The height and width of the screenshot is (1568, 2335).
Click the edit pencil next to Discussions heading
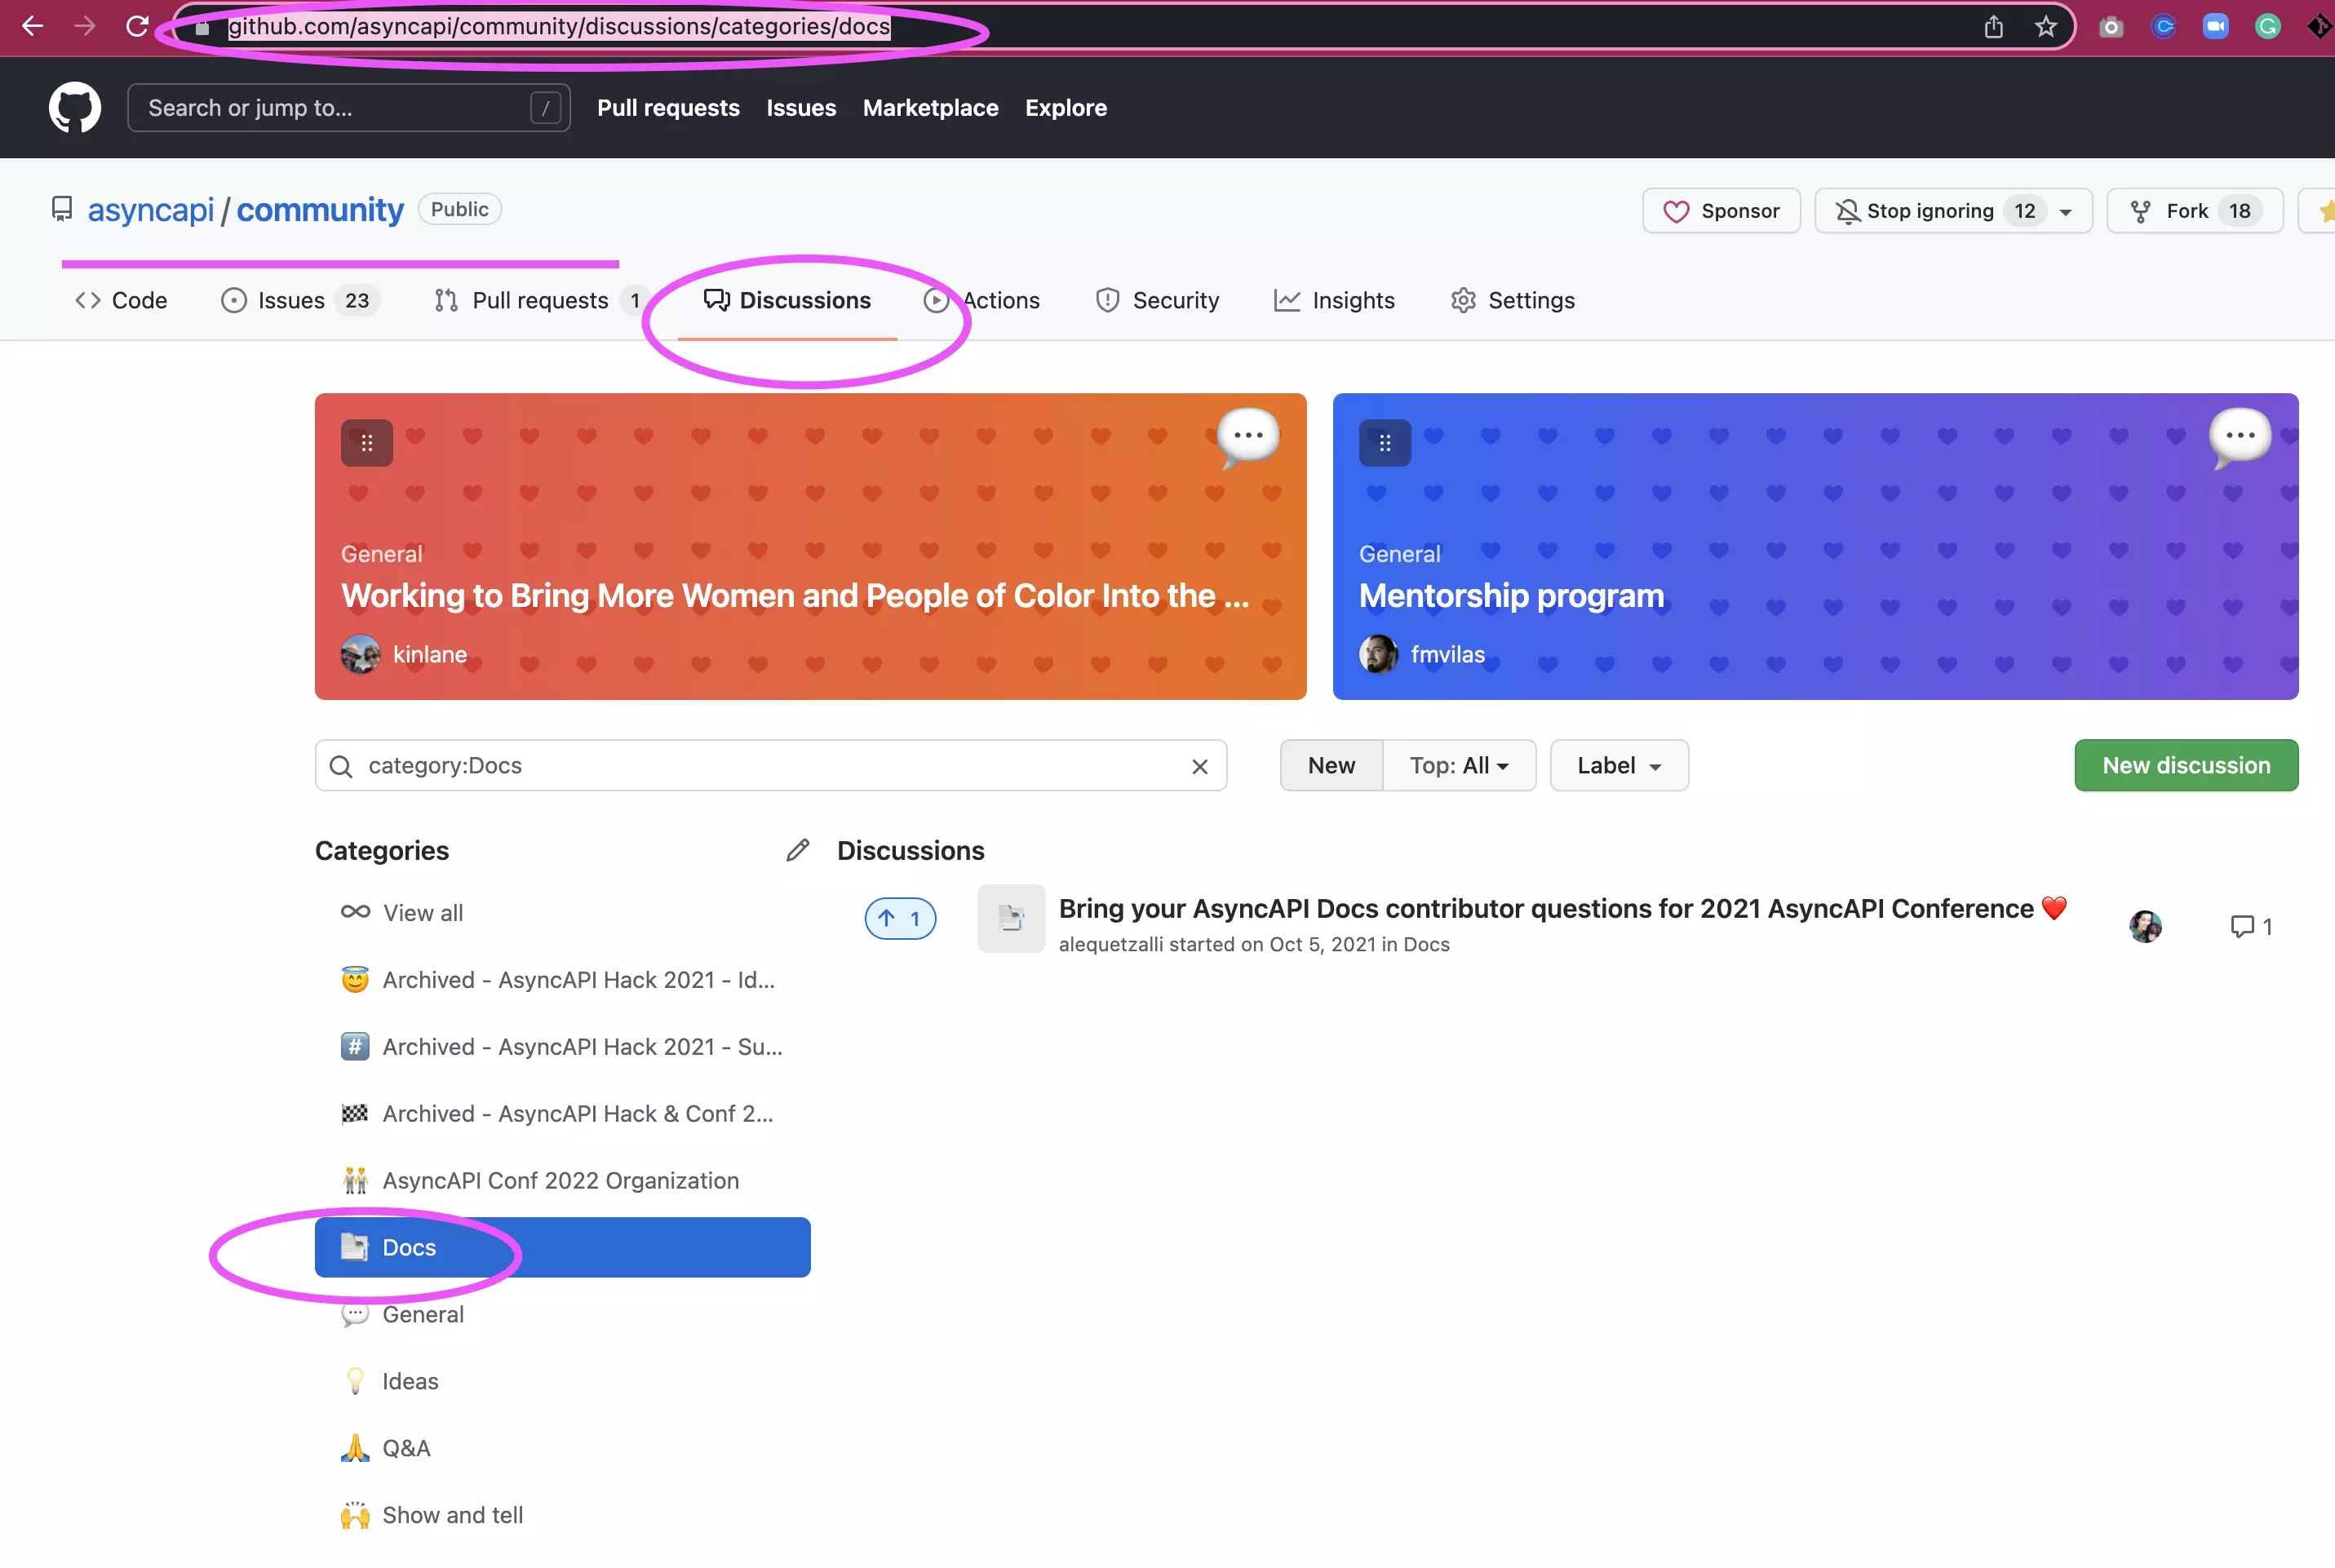[x=797, y=849]
